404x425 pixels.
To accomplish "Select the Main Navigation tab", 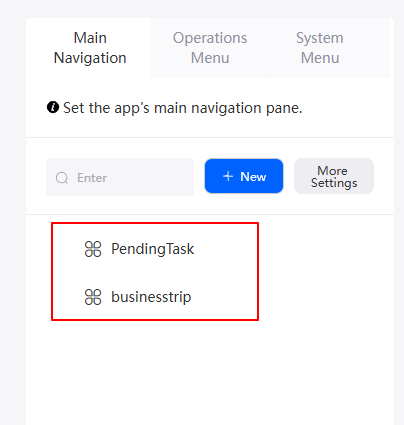I will [x=90, y=48].
